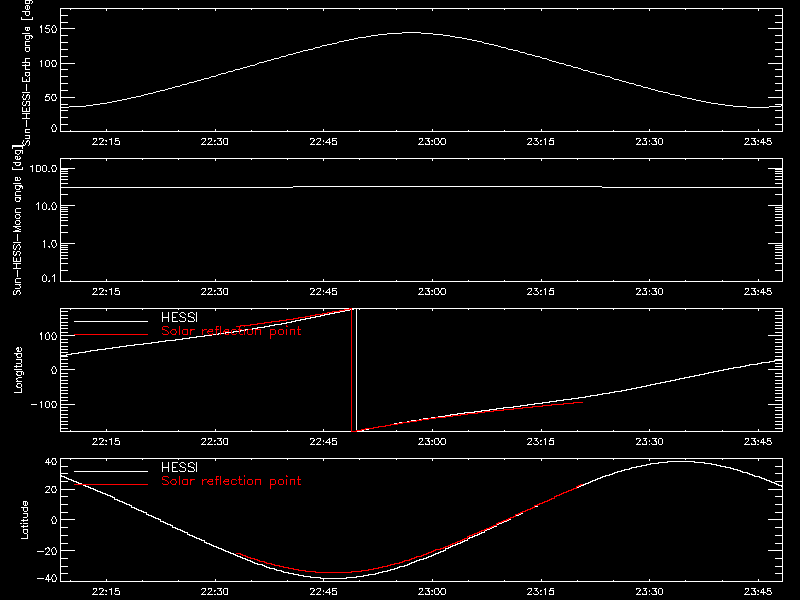Click 22:45 under the Earth angle plot
The image size is (800, 600).
(323, 142)
